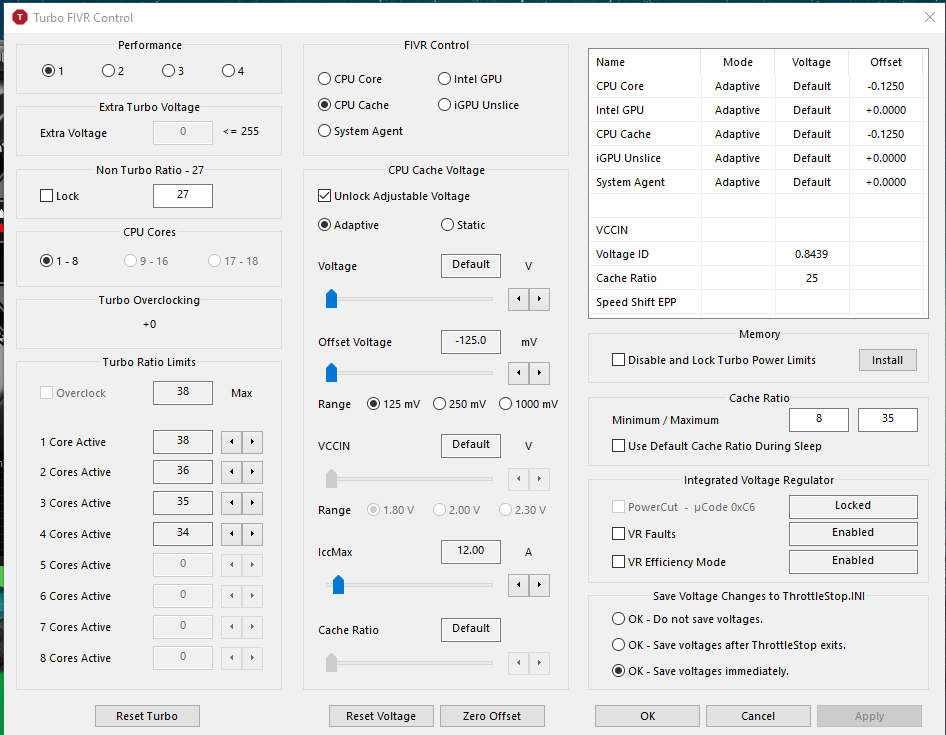Increase 1 Core Active ratio with right arrow

point(252,442)
